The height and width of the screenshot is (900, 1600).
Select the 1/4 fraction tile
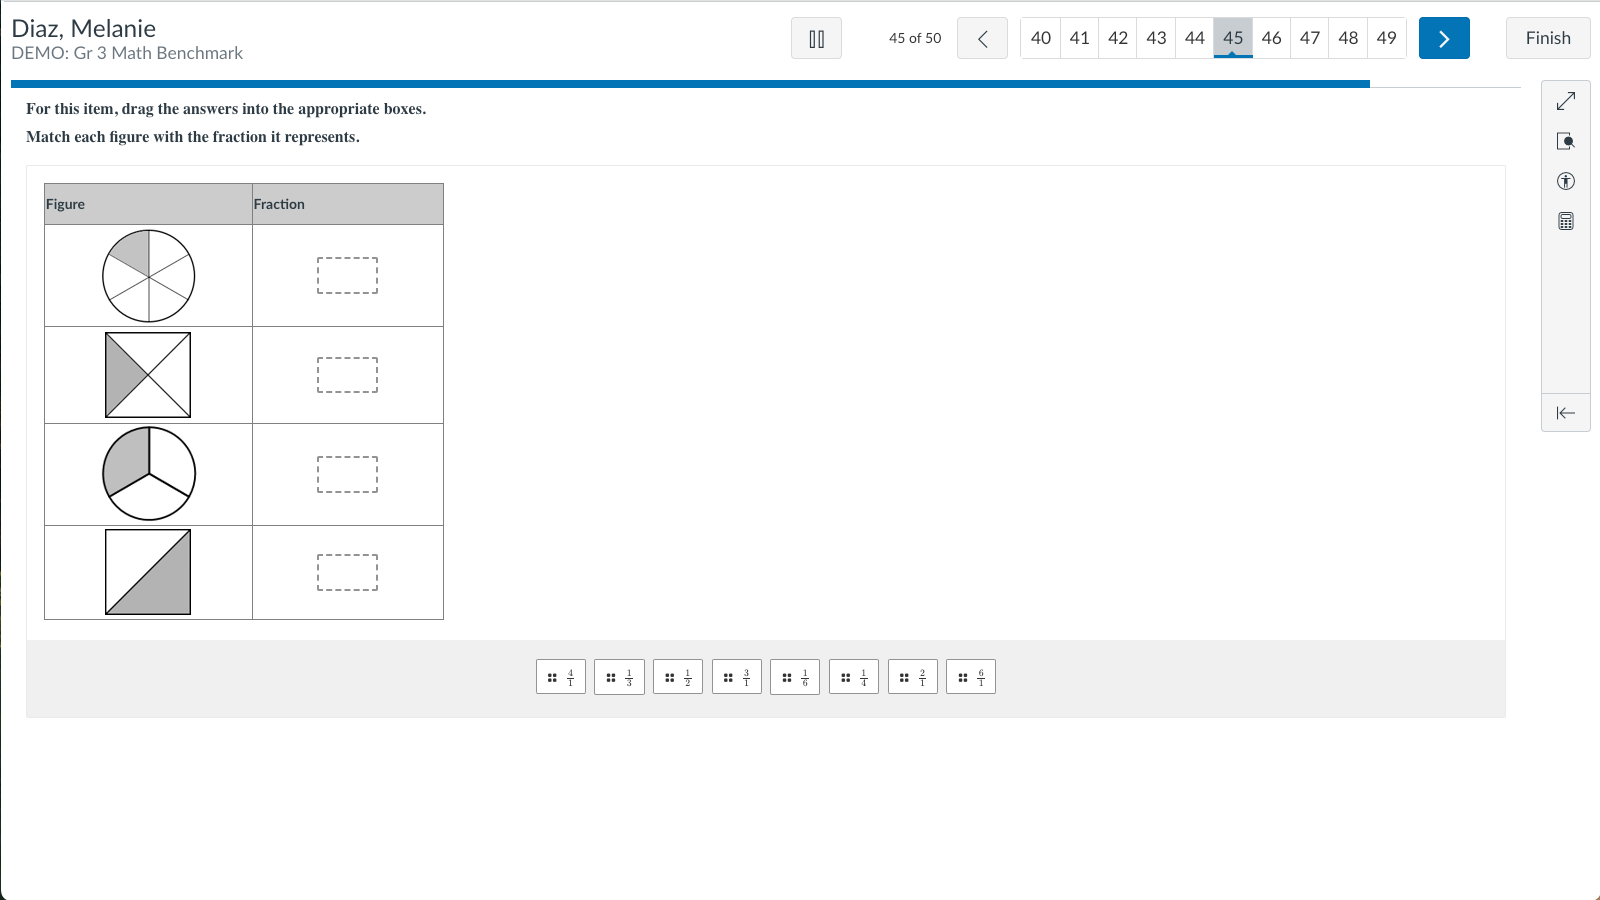(x=854, y=677)
